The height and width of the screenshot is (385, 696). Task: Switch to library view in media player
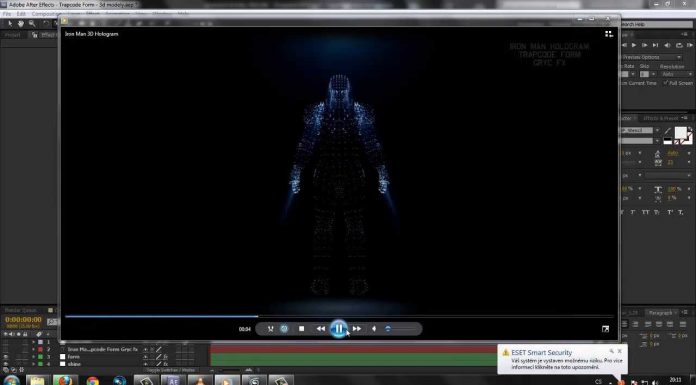609,34
